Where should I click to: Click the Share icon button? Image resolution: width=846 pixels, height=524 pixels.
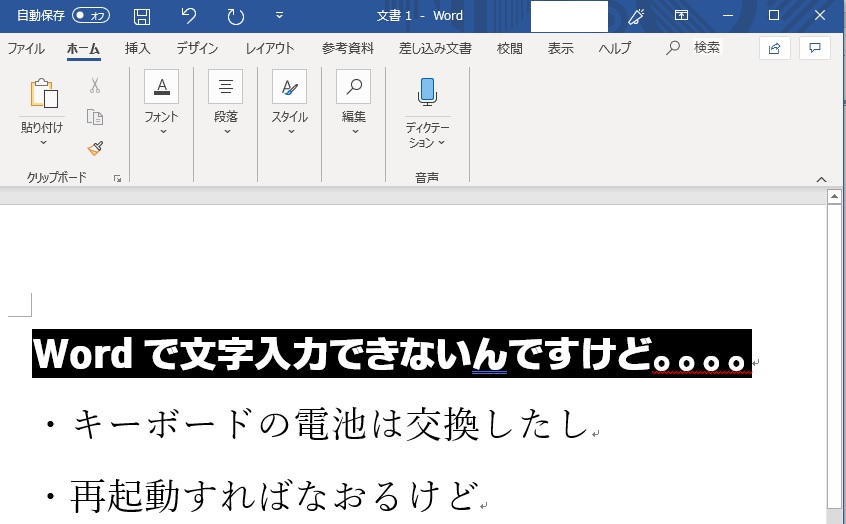pos(775,49)
